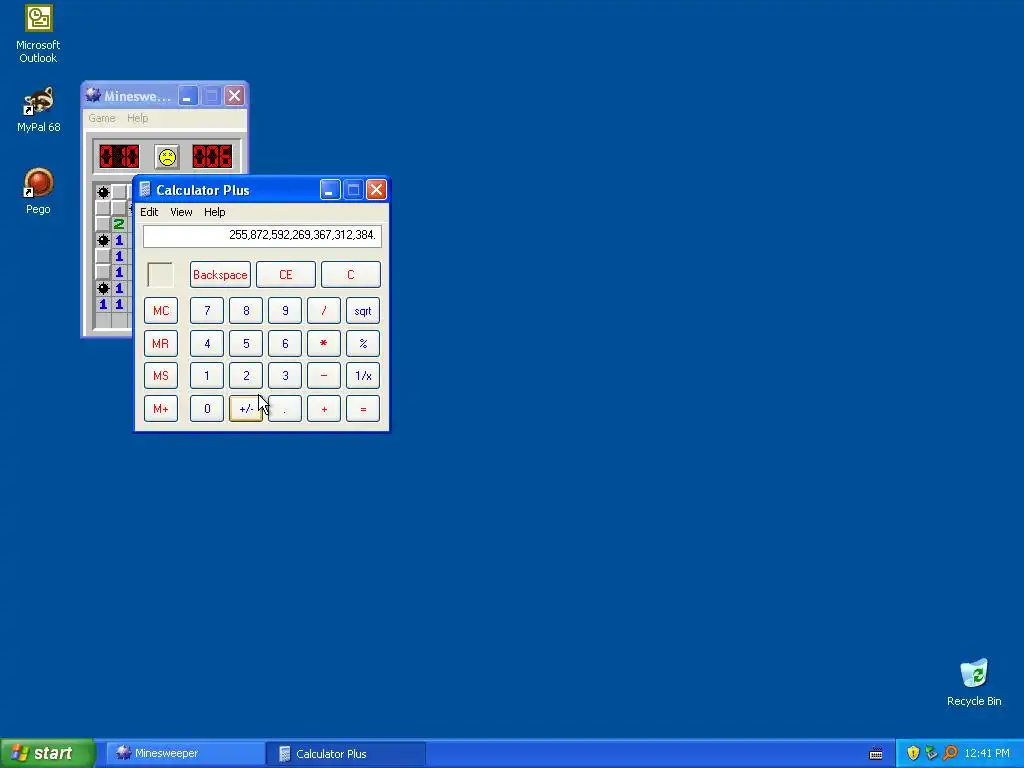Image resolution: width=1024 pixels, height=768 pixels.
Task: Click the Minesweeper title bar mine icon
Action: 93,95
